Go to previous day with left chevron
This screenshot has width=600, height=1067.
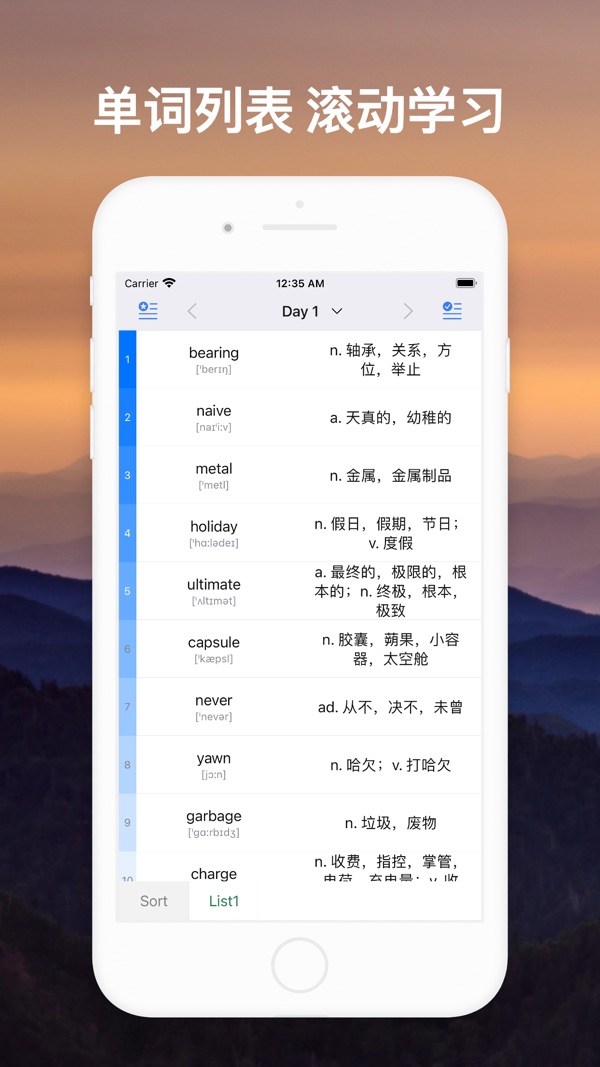point(192,312)
